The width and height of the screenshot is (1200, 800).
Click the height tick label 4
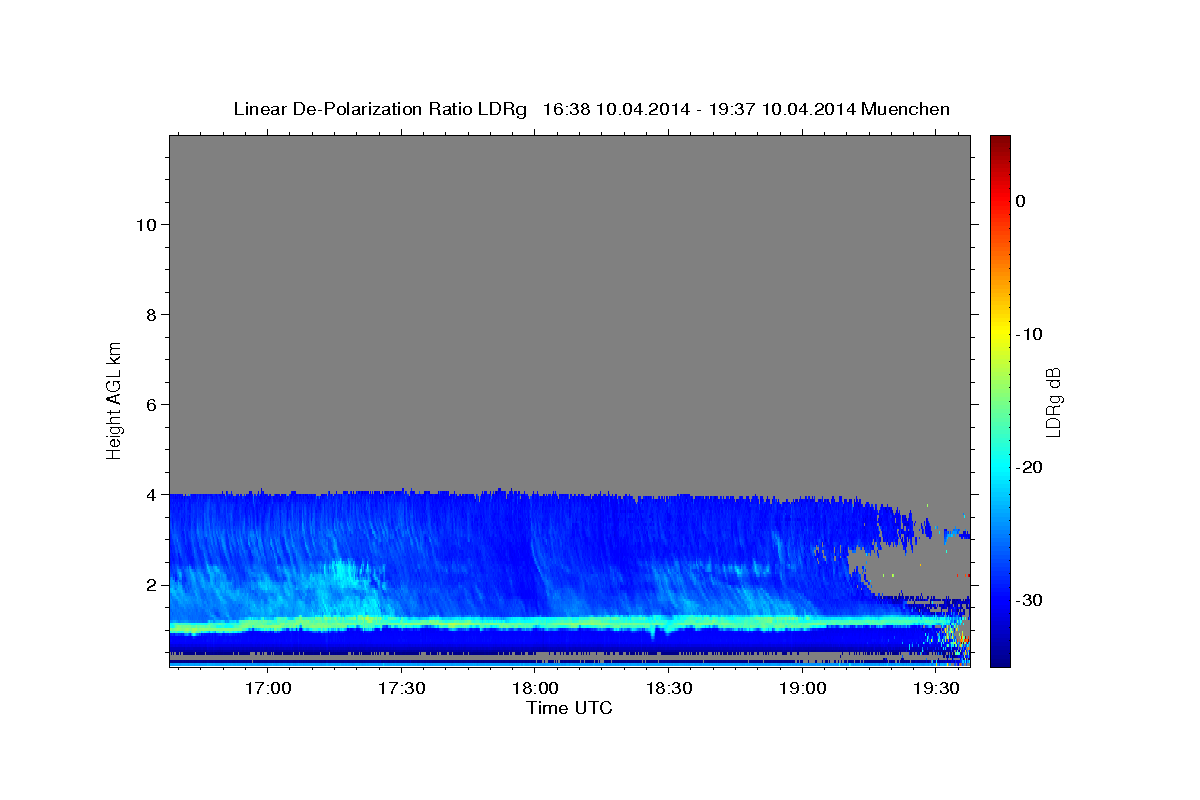coord(151,494)
